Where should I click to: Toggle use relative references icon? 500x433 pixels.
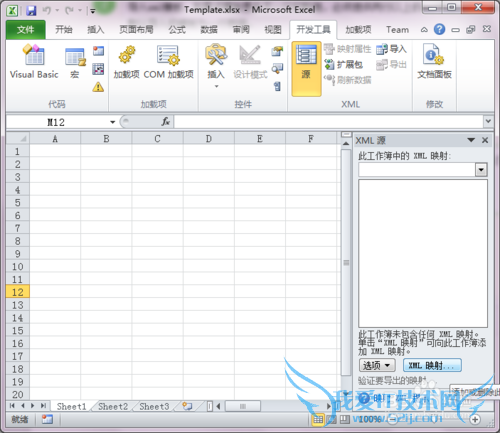98,69
